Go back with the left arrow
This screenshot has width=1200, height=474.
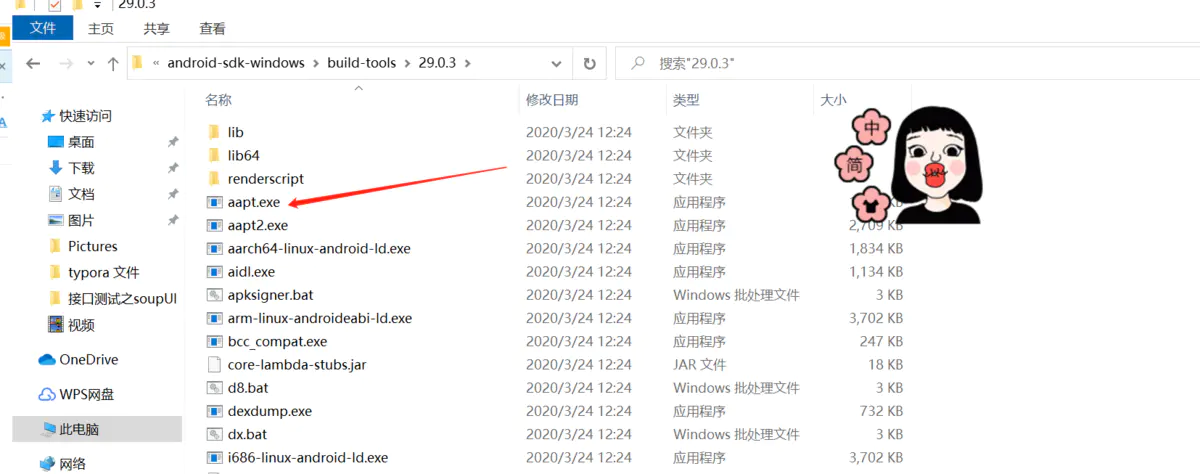(x=32, y=63)
